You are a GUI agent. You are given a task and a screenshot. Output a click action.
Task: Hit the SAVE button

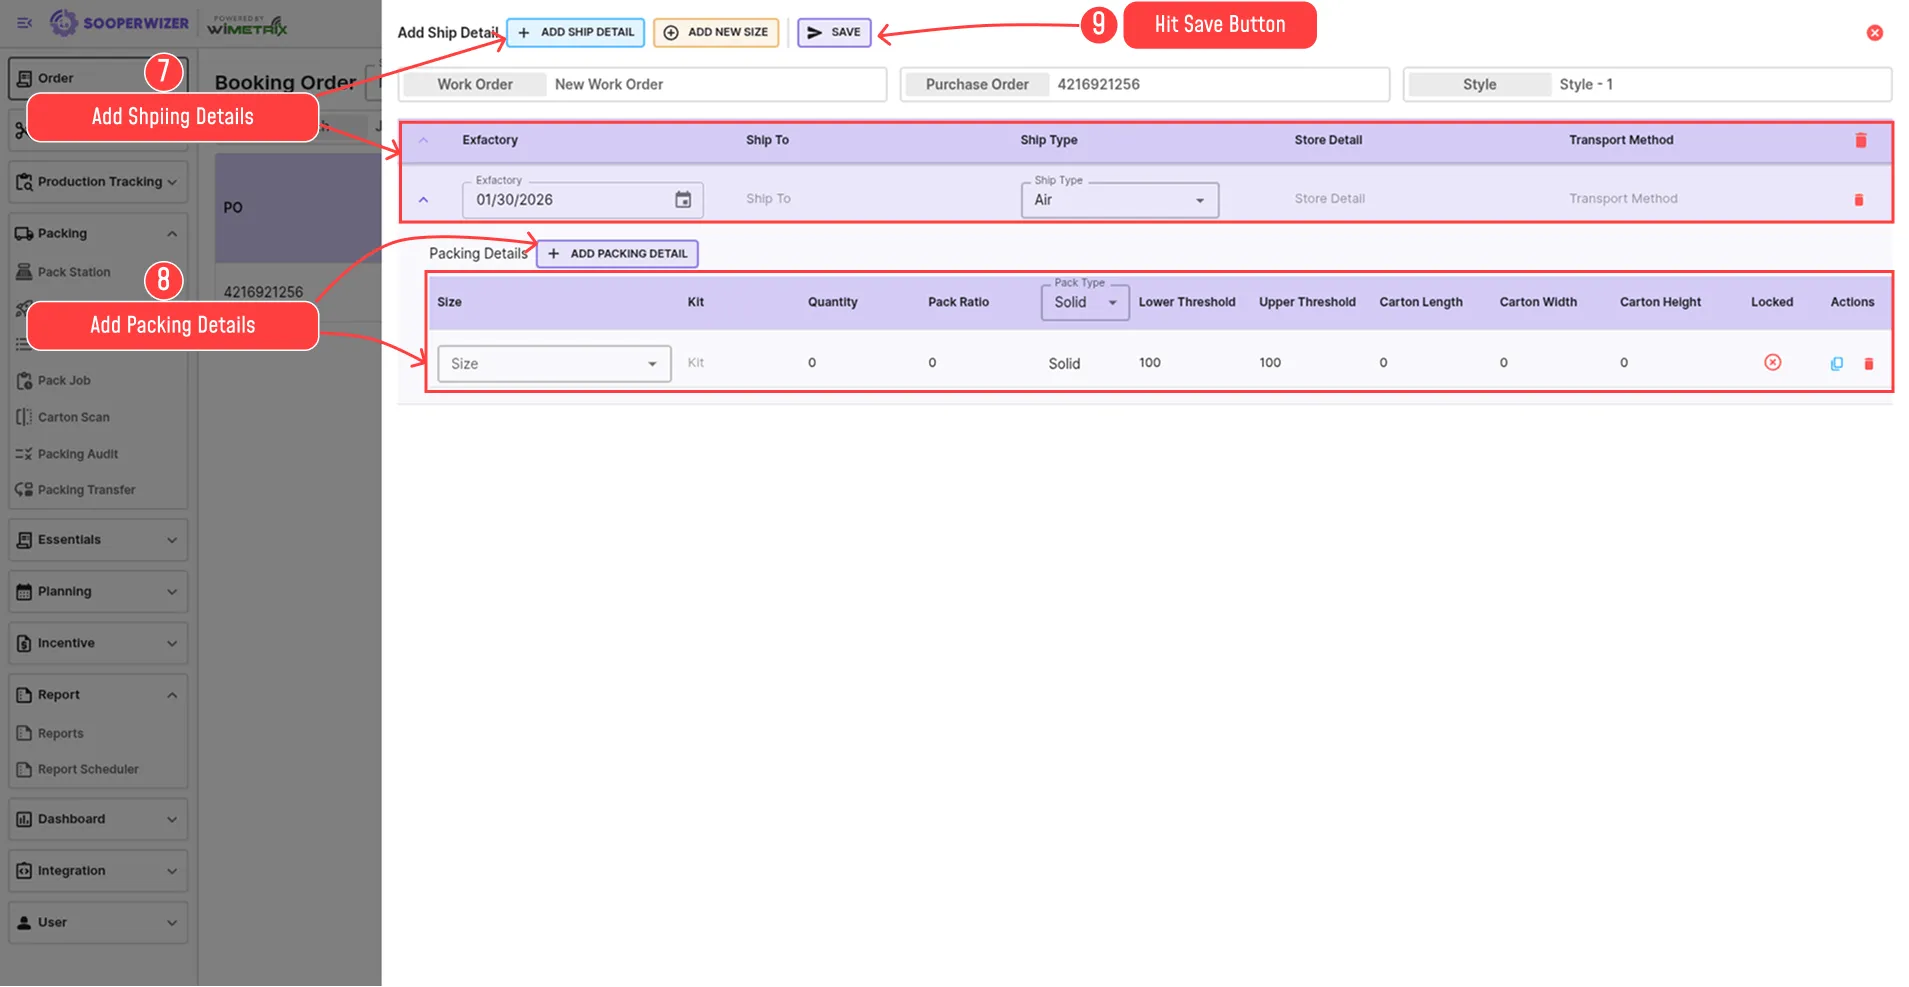click(x=834, y=31)
